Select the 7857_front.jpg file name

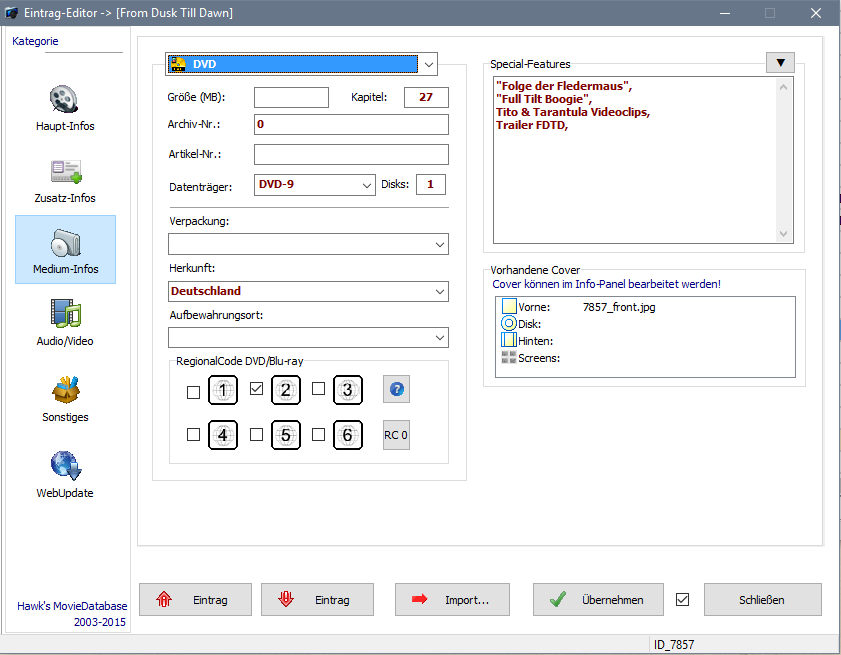pyautogui.click(x=619, y=307)
